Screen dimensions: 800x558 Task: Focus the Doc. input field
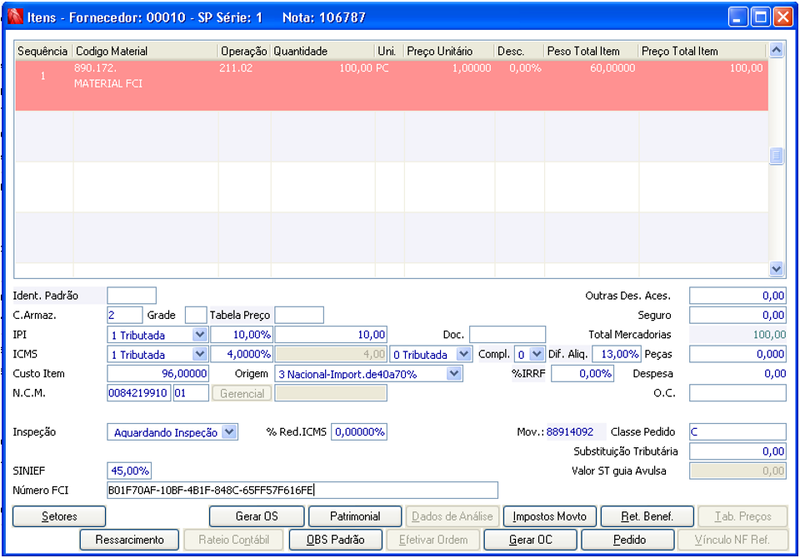coord(507,335)
